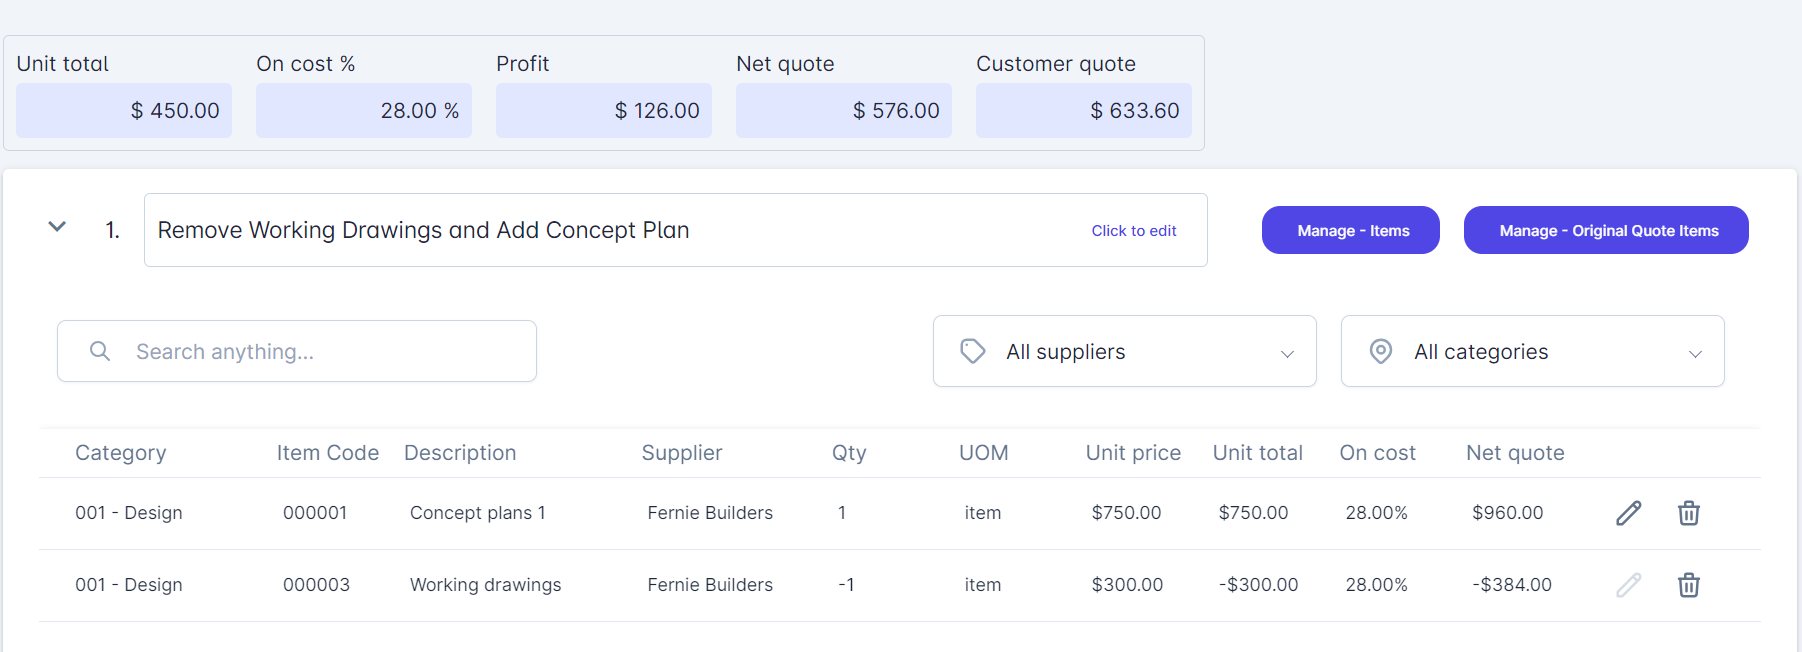
Task: Open the All suppliers dropdown
Action: [x=1124, y=351]
